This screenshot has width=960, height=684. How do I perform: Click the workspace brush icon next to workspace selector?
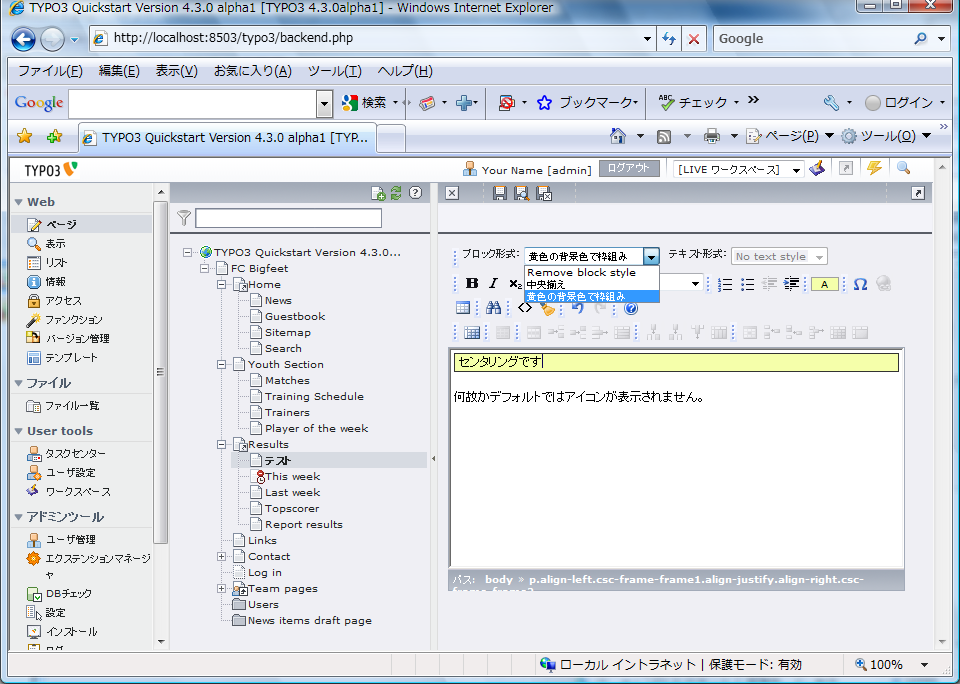click(x=817, y=168)
